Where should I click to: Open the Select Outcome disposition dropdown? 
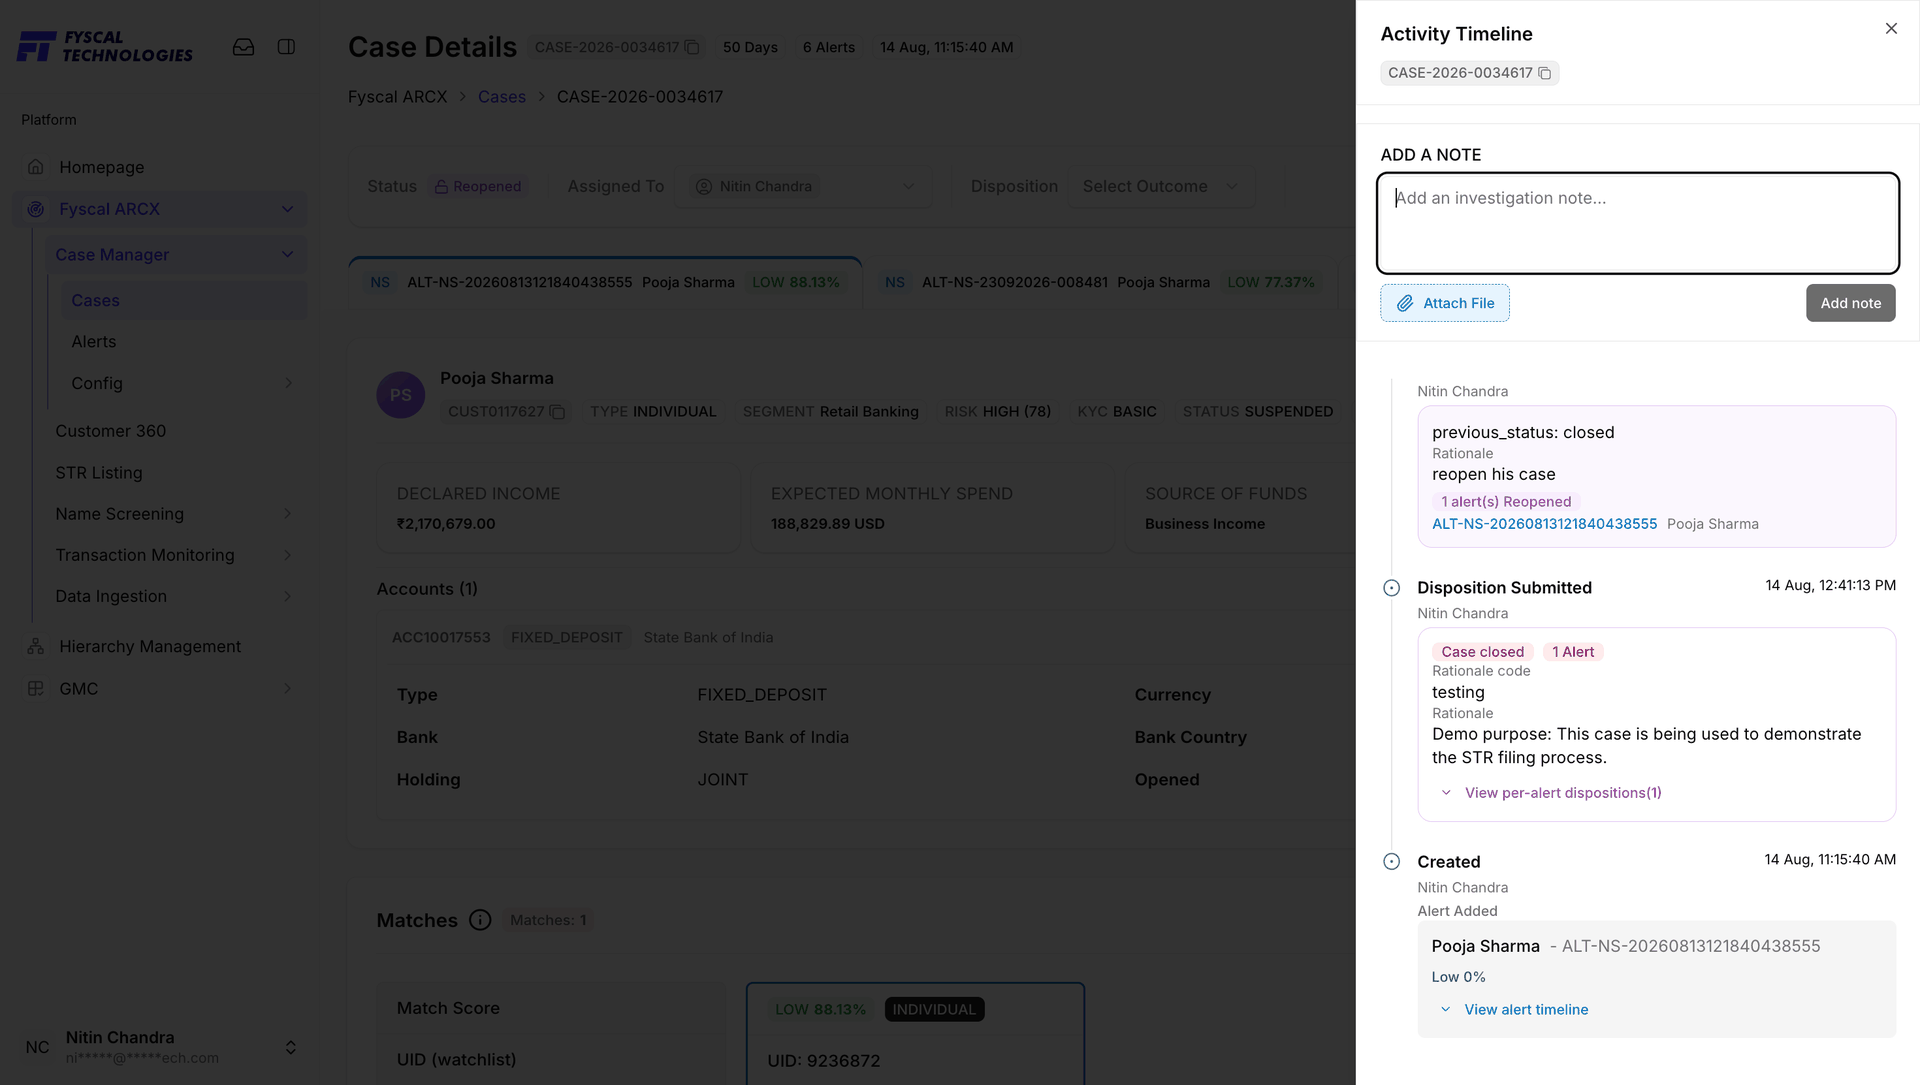1160,187
